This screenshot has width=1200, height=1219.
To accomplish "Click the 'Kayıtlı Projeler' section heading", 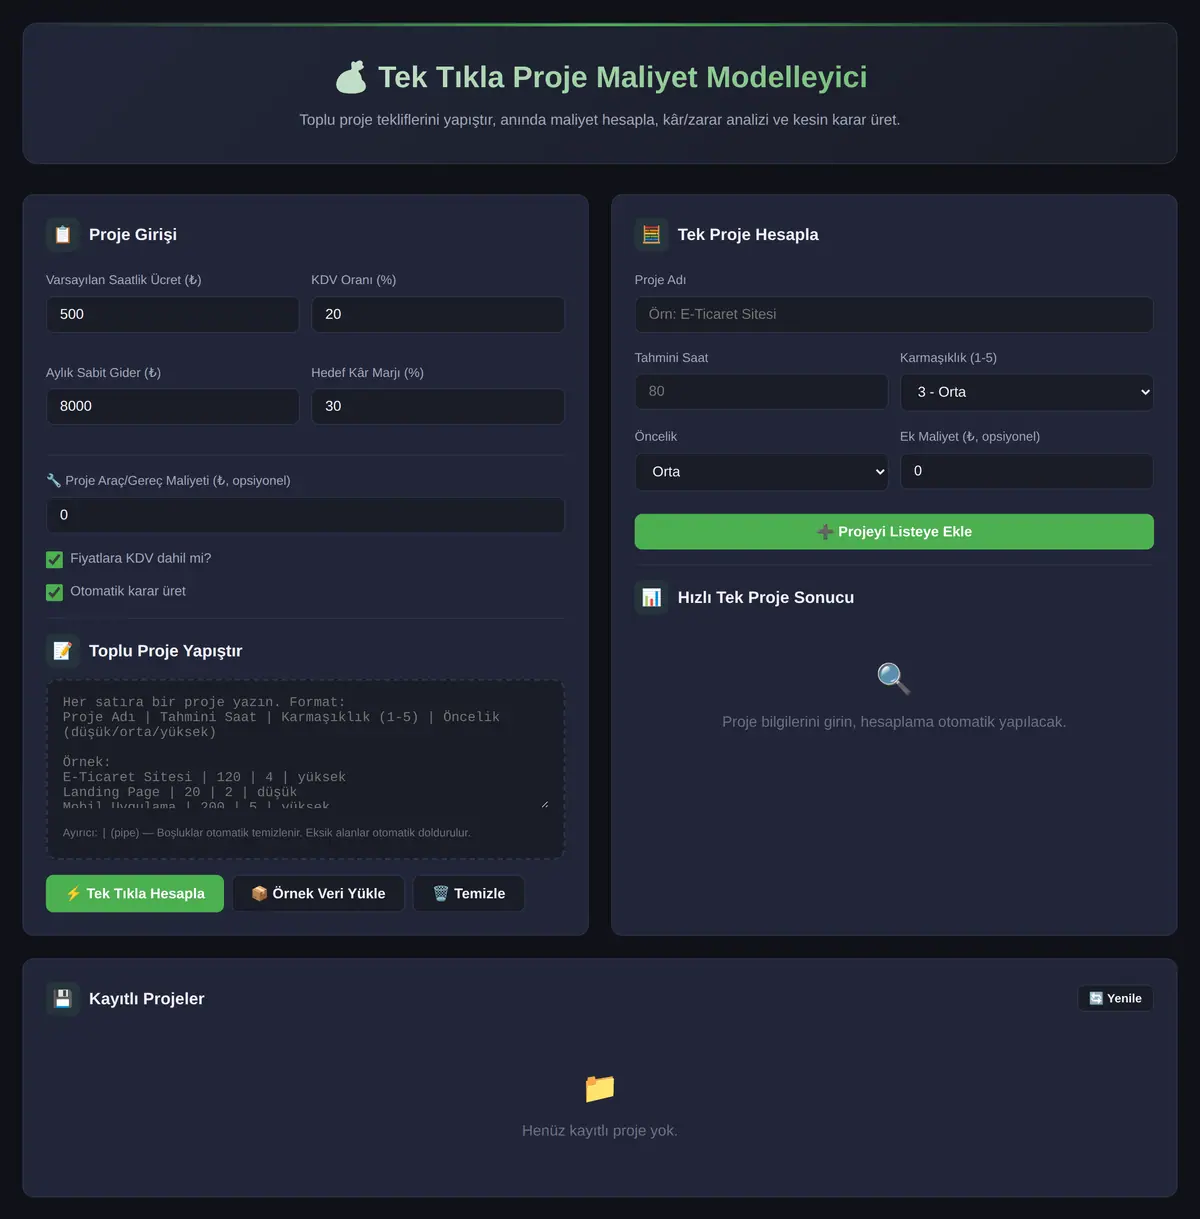I will (147, 999).
